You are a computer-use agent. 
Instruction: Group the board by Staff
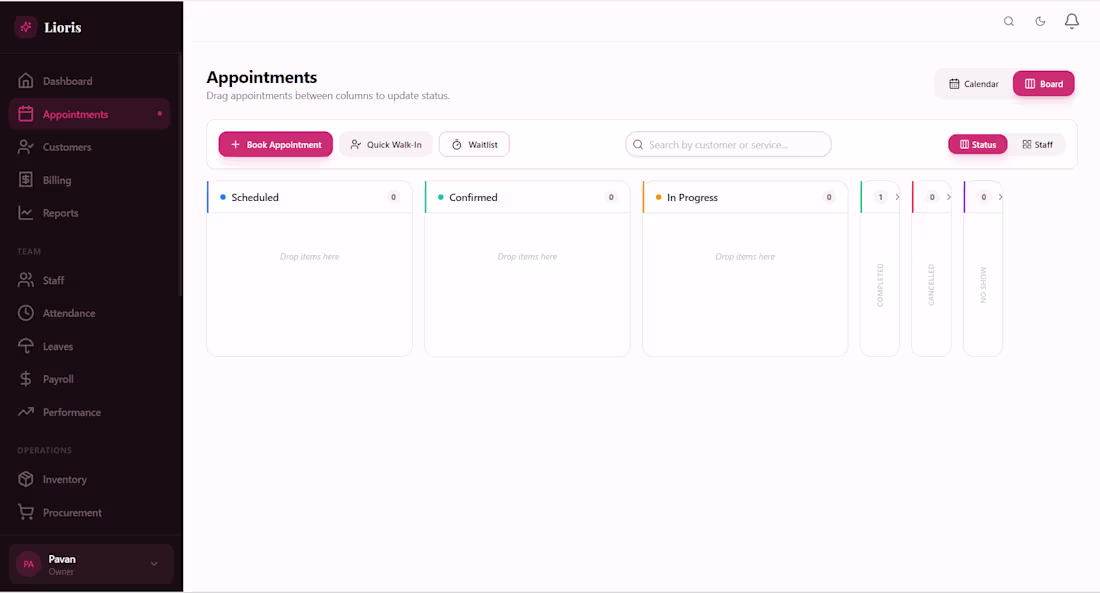[x=1038, y=145]
